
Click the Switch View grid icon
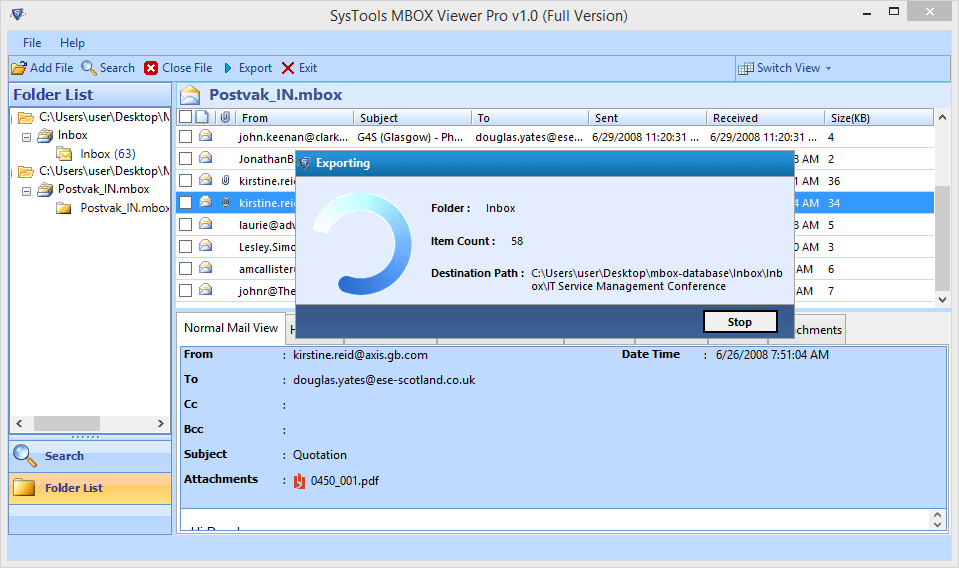point(746,68)
